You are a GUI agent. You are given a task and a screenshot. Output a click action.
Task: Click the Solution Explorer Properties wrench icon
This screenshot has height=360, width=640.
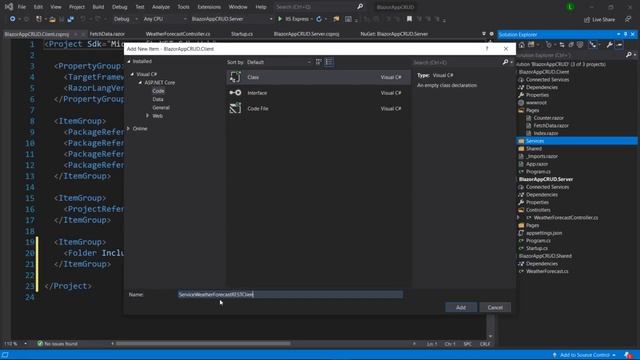pos(609,45)
